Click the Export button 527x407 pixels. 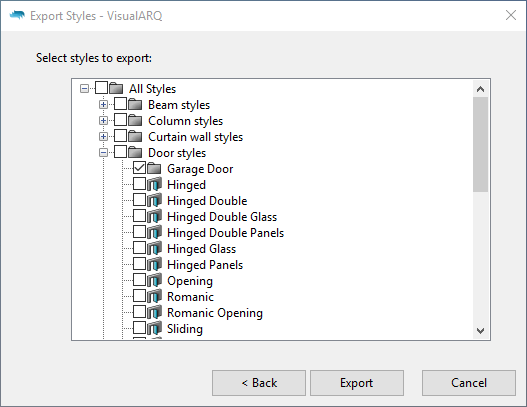(357, 383)
